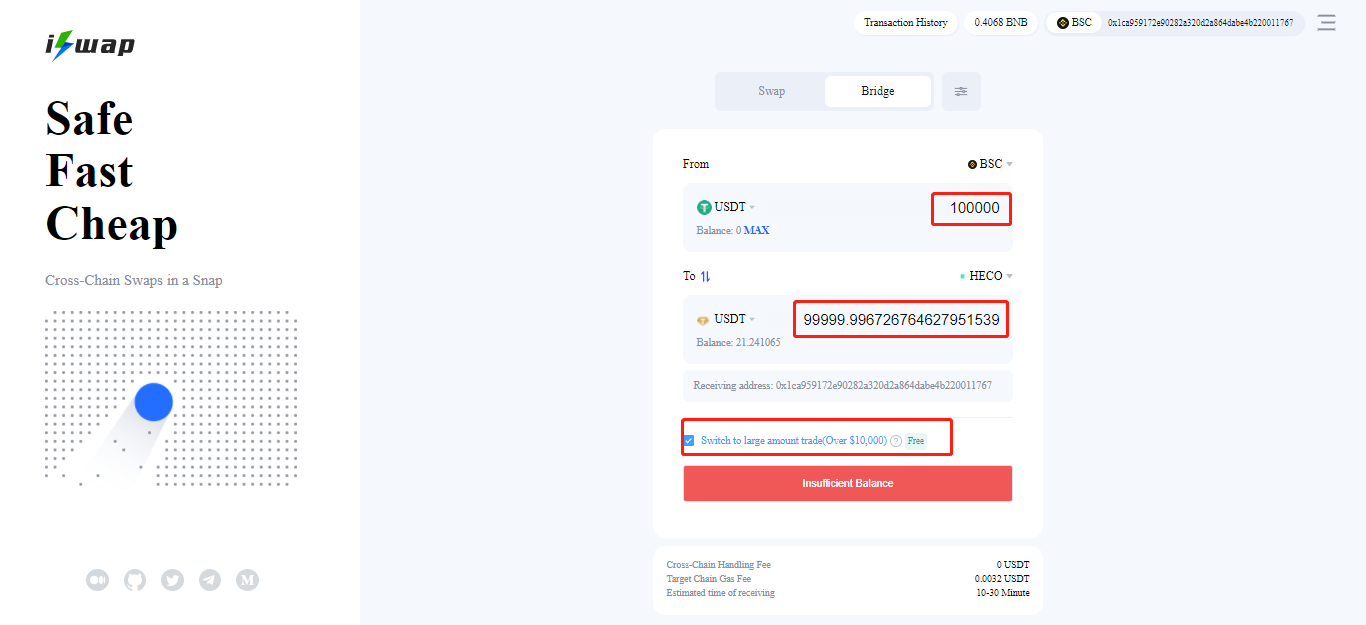Screen dimensions: 1366x625
Task: Expand the To chain HECO dropdown
Action: 986,276
